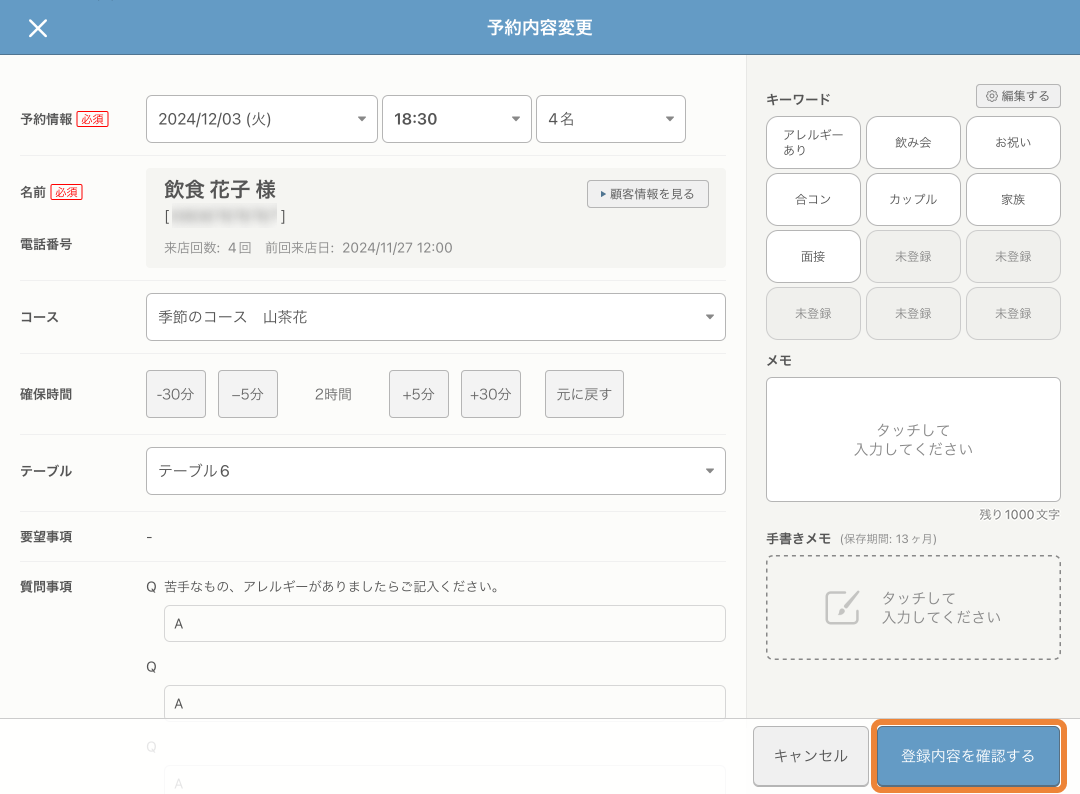Open the 18:30 time dropdown
The image size is (1080, 794).
click(456, 118)
